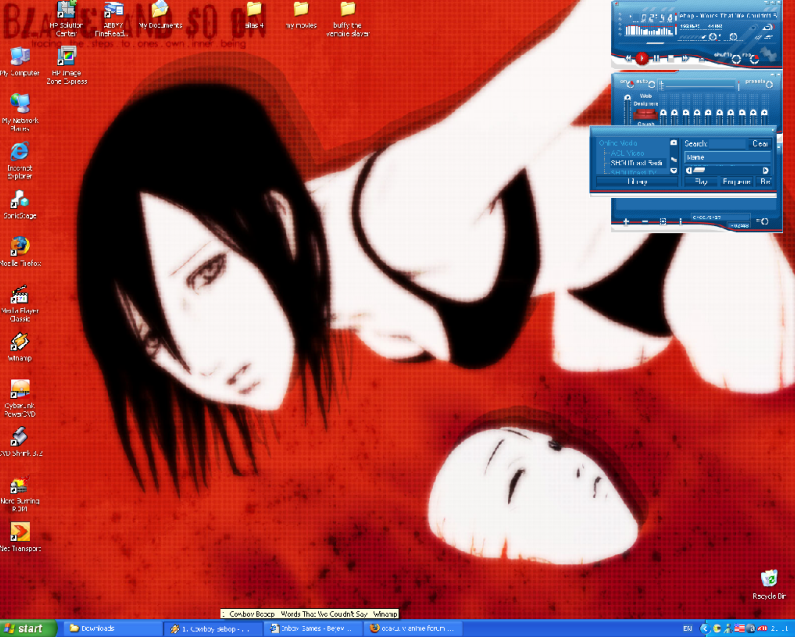Select Online Media tree node
Viewport: 795px width, 637px height.
tap(618, 143)
